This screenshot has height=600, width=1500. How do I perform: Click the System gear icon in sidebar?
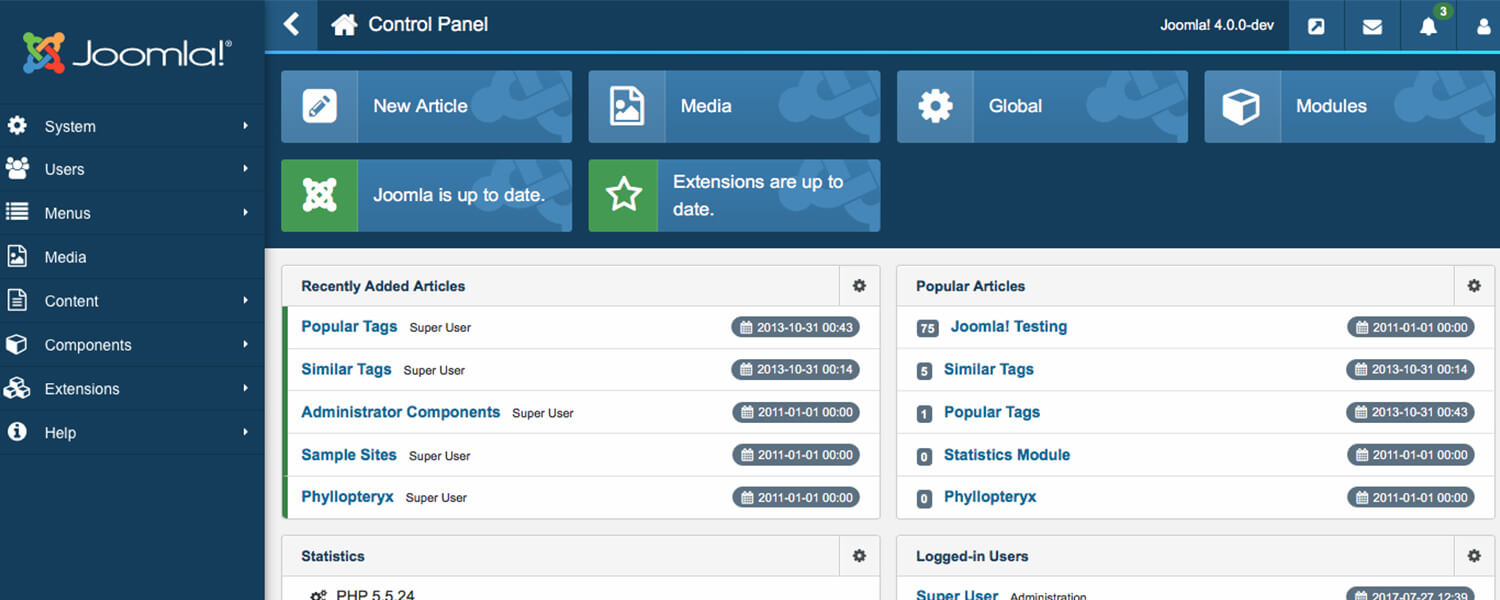17,126
